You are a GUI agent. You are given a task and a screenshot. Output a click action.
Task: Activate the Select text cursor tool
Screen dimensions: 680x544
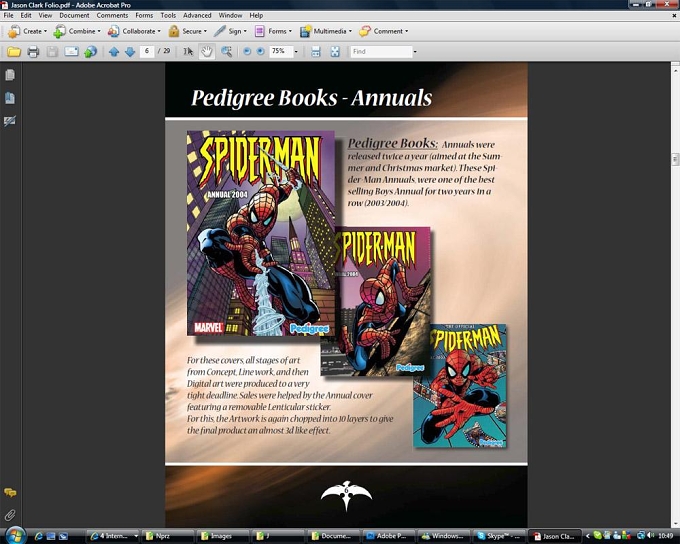(x=188, y=52)
